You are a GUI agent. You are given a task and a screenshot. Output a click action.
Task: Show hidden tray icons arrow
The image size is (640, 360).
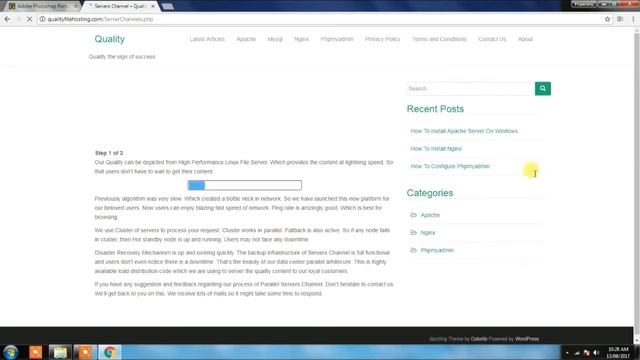pyautogui.click(x=567, y=352)
